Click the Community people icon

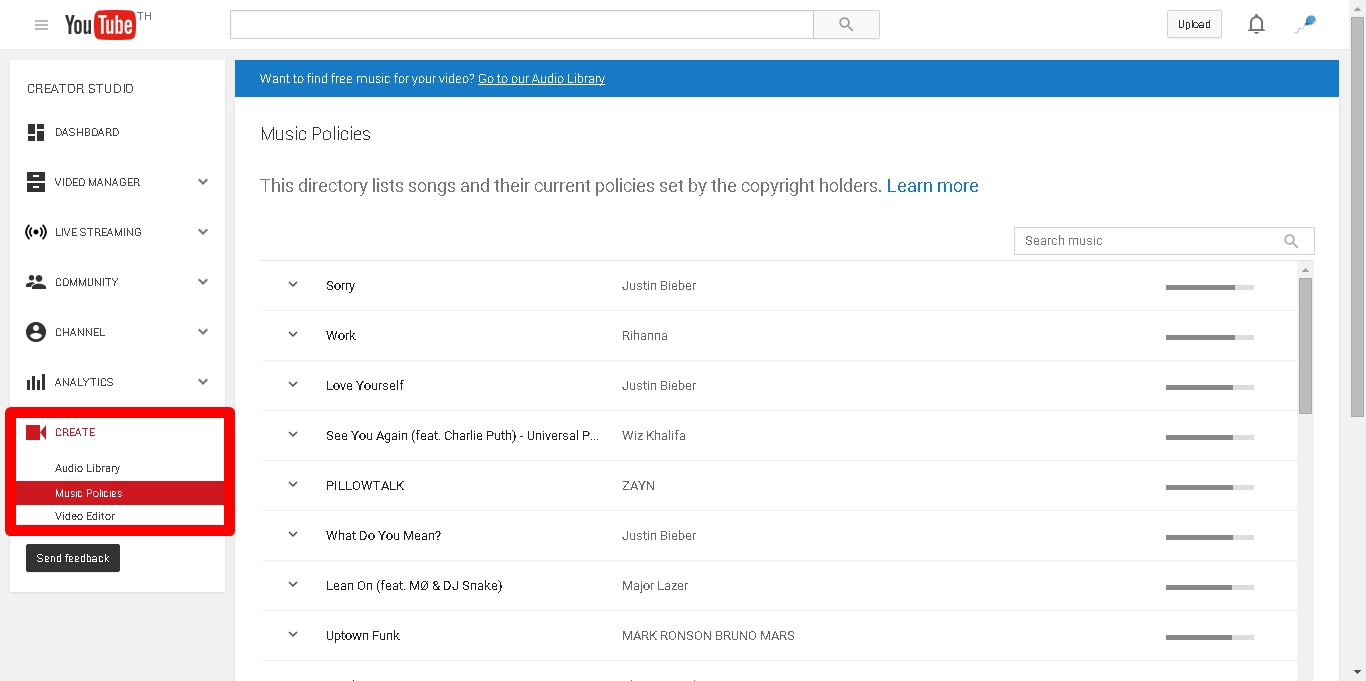tap(36, 282)
